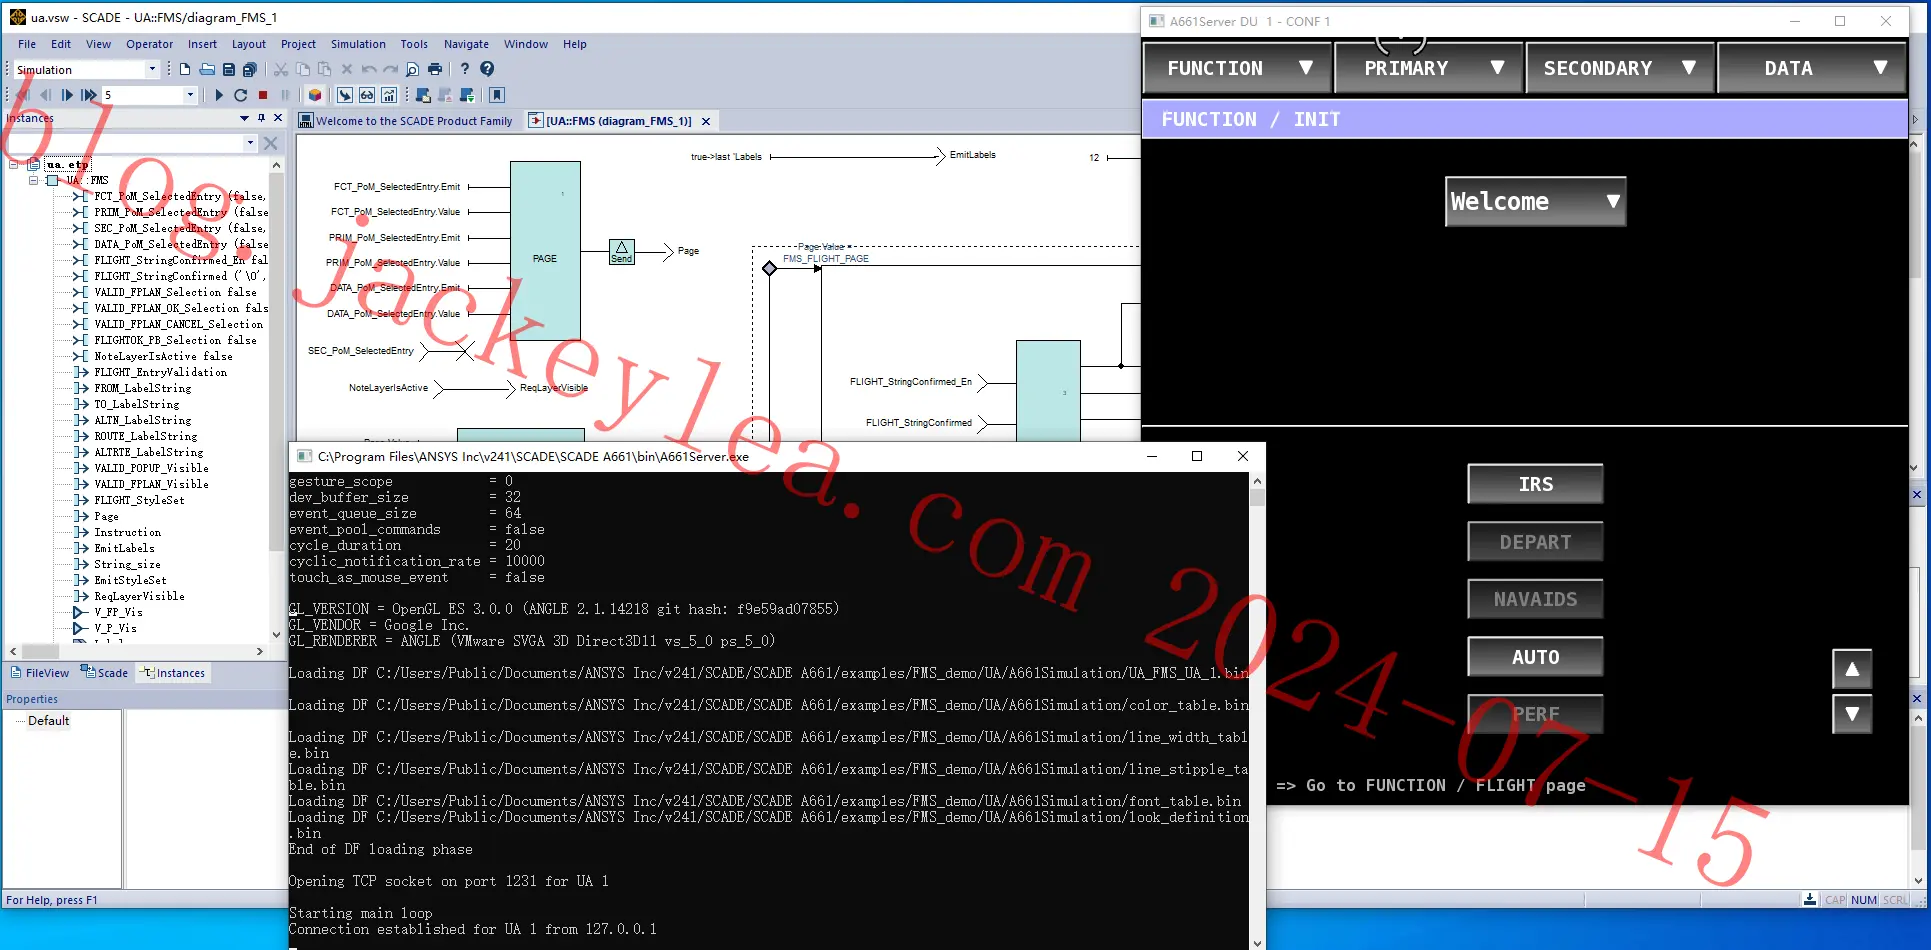The image size is (1931, 950).
Task: Open the Instances filter combo box dropdown
Action: tap(250, 143)
